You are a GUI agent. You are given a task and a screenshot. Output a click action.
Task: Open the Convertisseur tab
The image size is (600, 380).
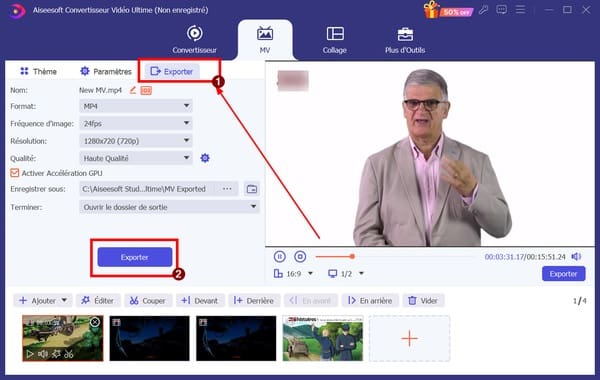point(194,40)
